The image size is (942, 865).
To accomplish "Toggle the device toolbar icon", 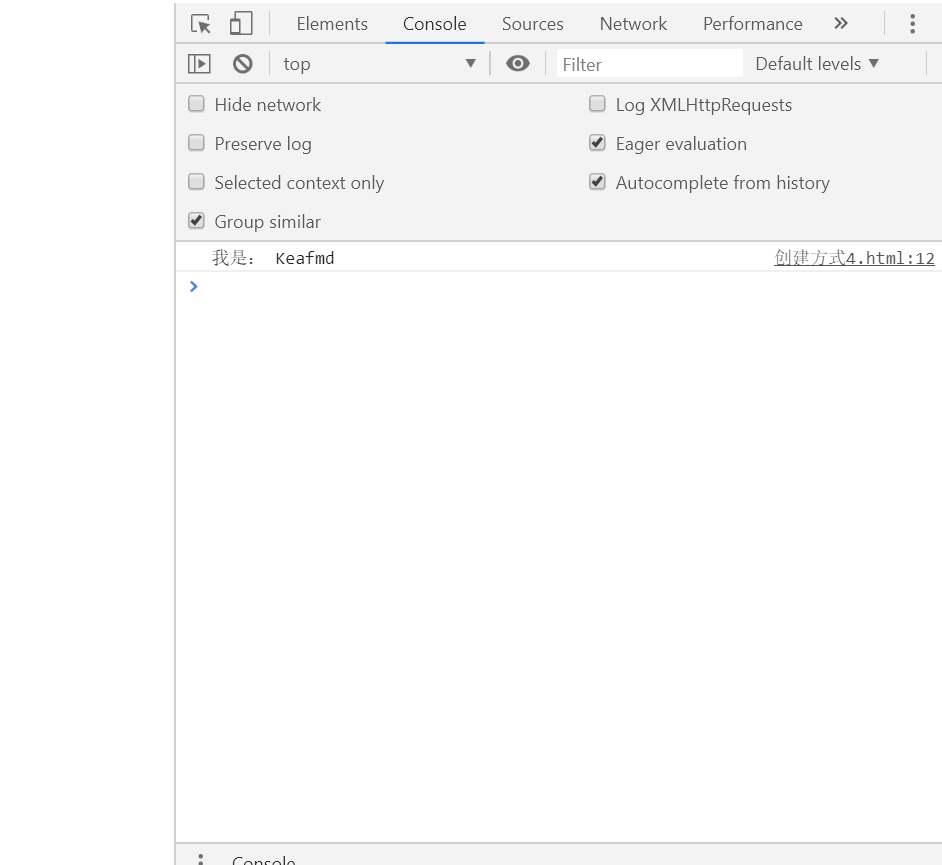I will pyautogui.click(x=241, y=24).
